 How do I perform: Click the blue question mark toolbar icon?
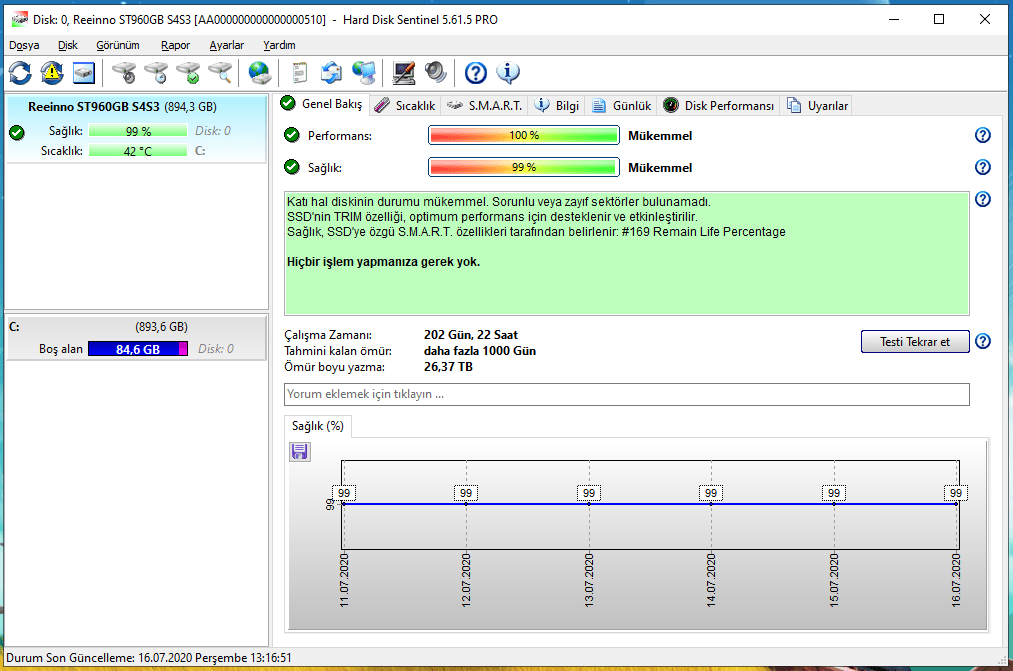pyautogui.click(x=475, y=73)
